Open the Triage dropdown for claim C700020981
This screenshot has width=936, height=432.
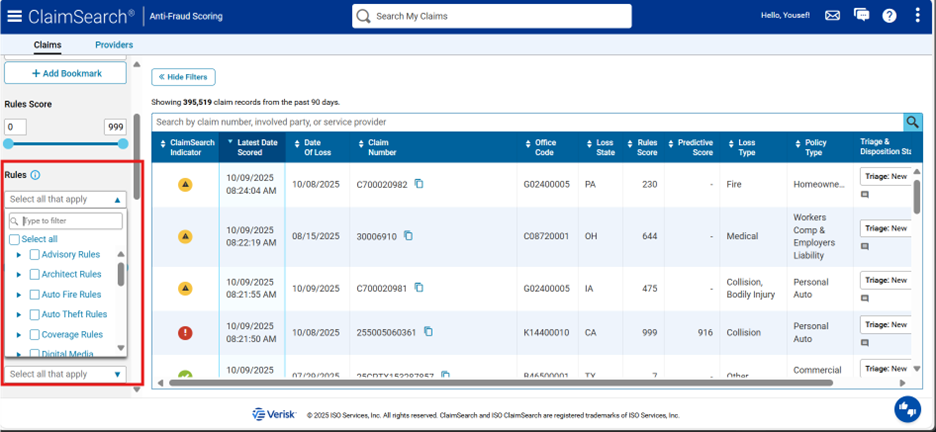(x=886, y=280)
